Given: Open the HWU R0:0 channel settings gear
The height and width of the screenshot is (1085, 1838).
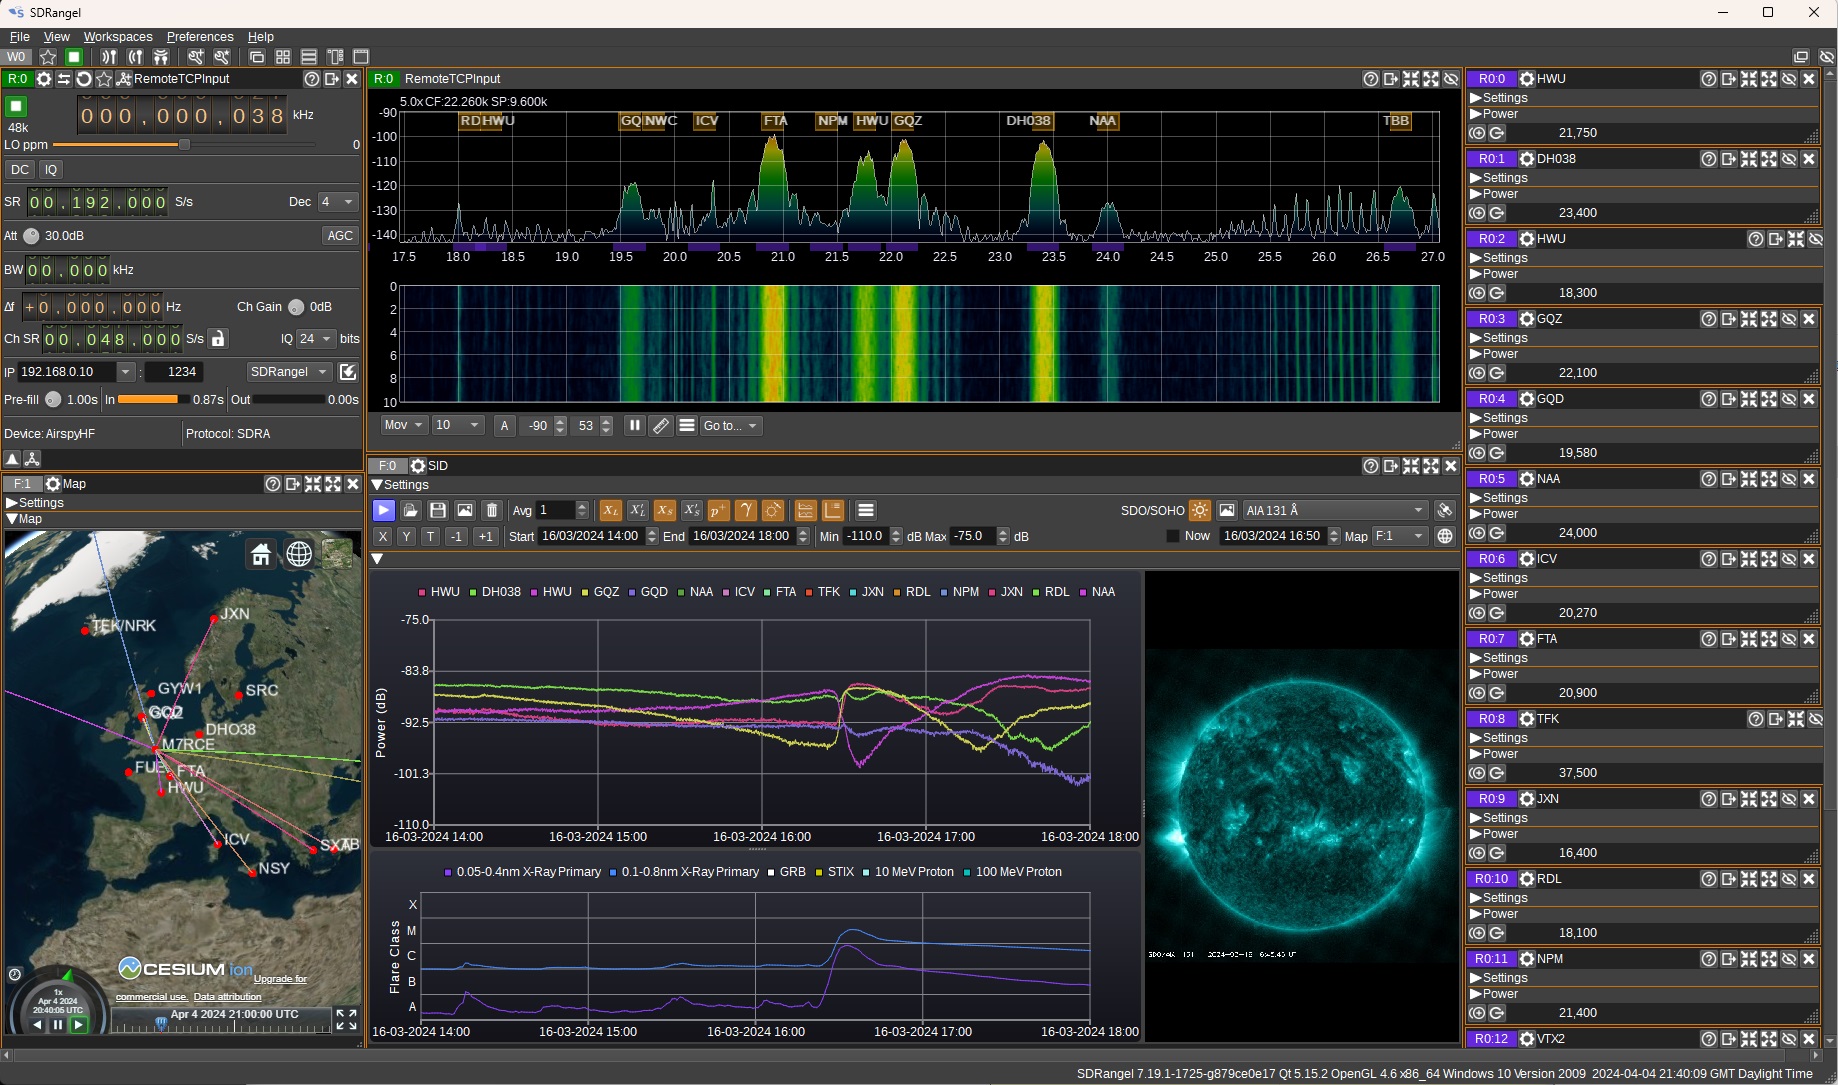Looking at the screenshot, I should point(1527,79).
